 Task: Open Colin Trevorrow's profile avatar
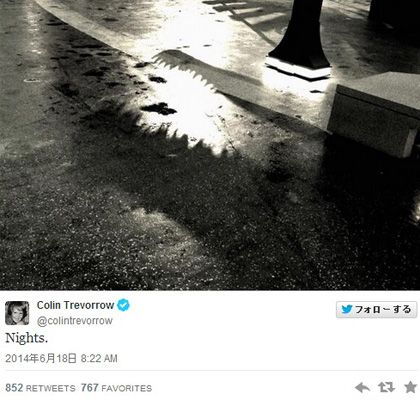(17, 313)
